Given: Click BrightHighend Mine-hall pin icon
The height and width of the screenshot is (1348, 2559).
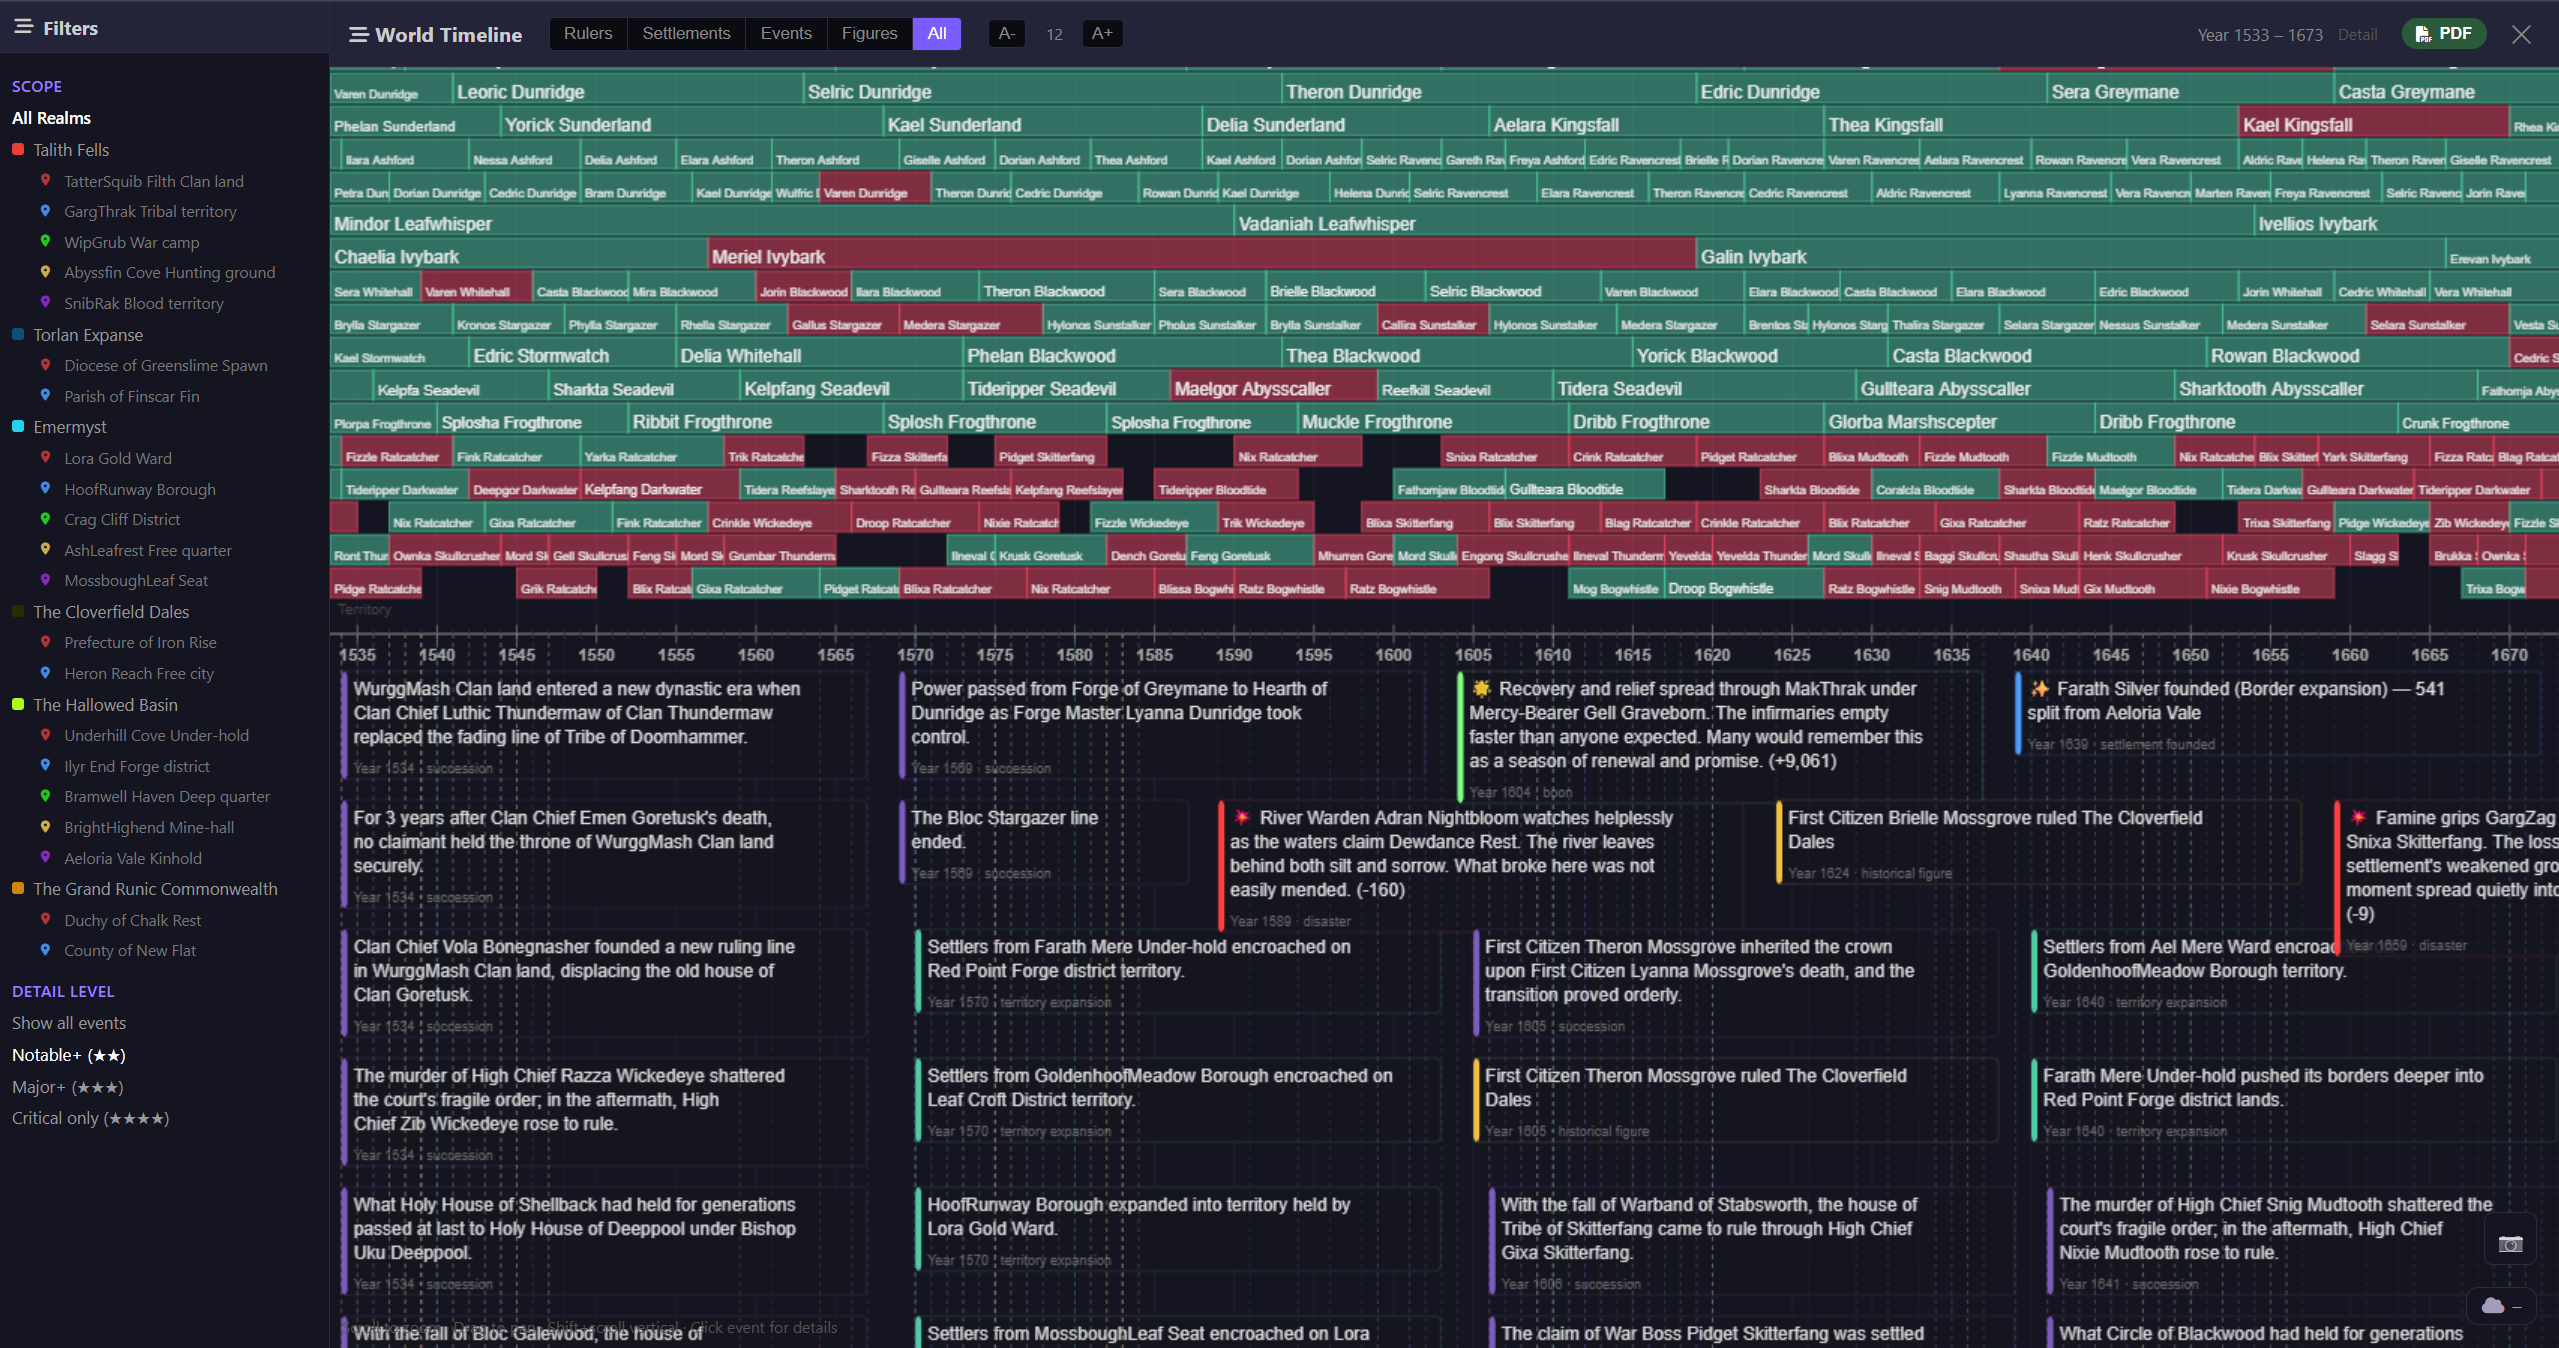Looking at the screenshot, I should pyautogui.click(x=45, y=827).
